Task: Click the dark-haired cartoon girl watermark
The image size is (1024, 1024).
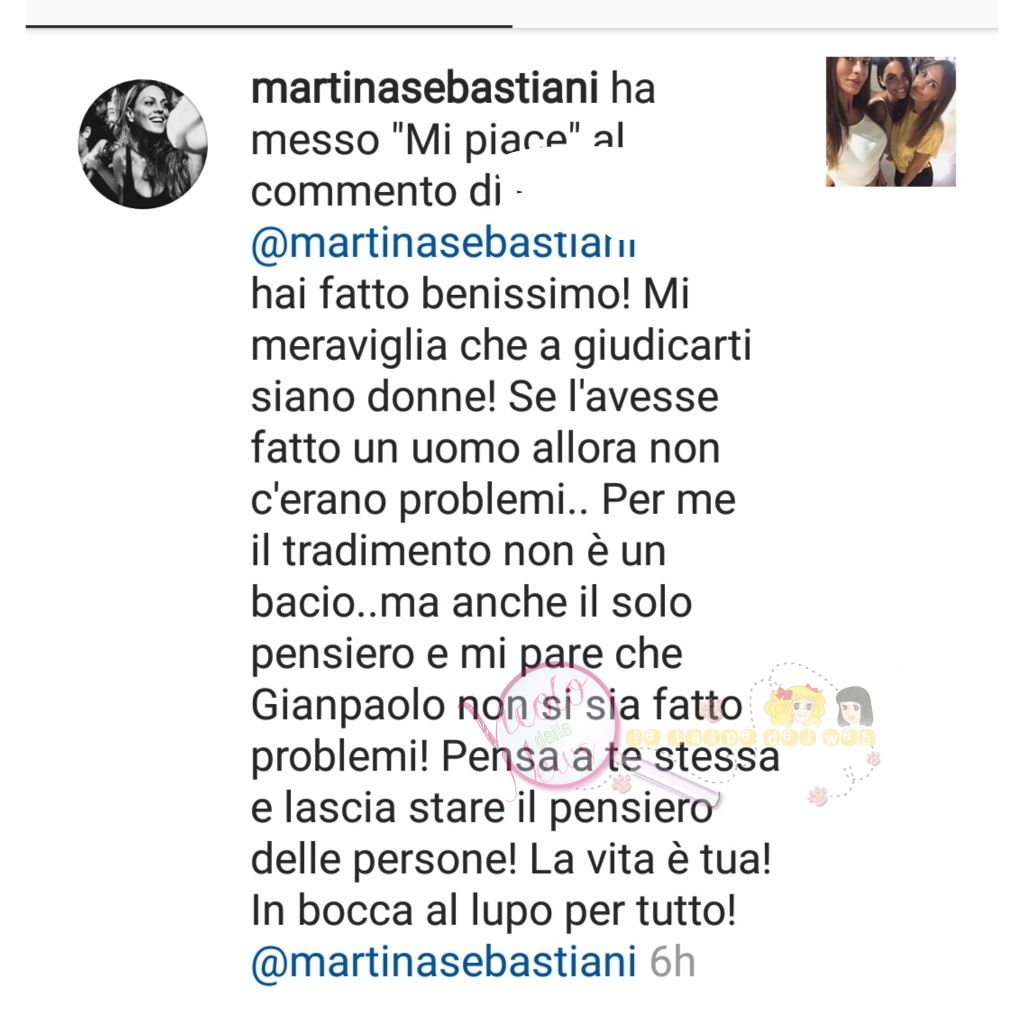Action: 855,706
